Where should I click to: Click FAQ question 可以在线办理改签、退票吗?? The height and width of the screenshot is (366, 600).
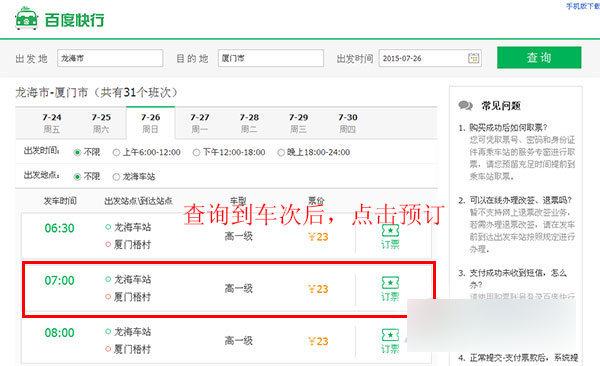[521, 200]
